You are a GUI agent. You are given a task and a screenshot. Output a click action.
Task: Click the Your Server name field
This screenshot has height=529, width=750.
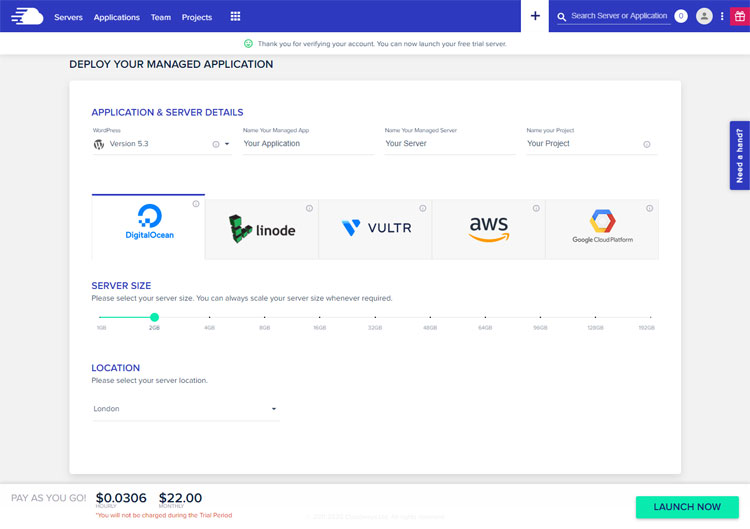tap(450, 143)
